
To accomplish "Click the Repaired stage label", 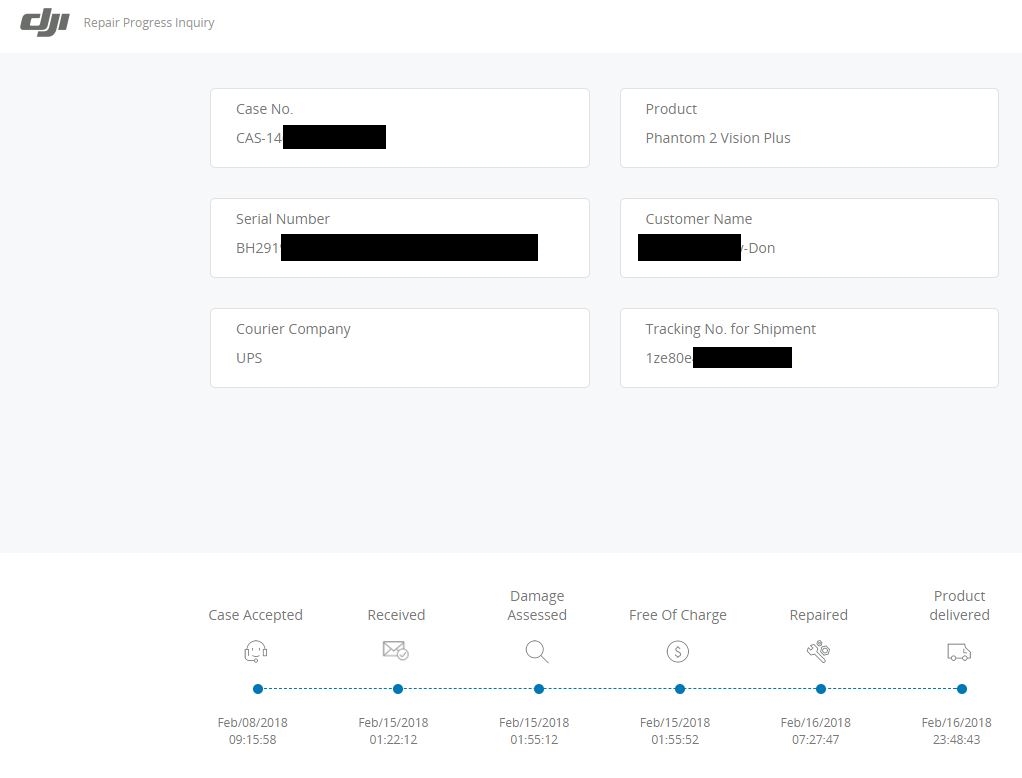I will click(x=819, y=615).
